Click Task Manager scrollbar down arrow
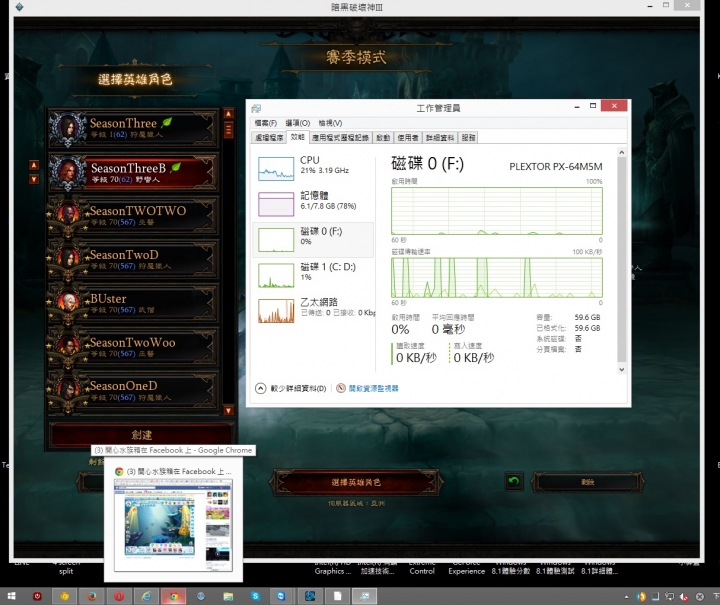The image size is (720, 605). 621,370
